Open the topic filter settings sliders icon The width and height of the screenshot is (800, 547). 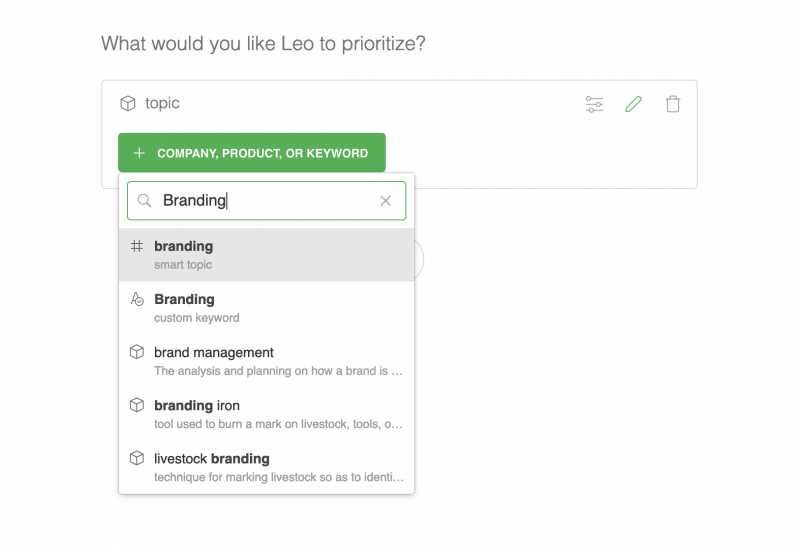click(594, 104)
